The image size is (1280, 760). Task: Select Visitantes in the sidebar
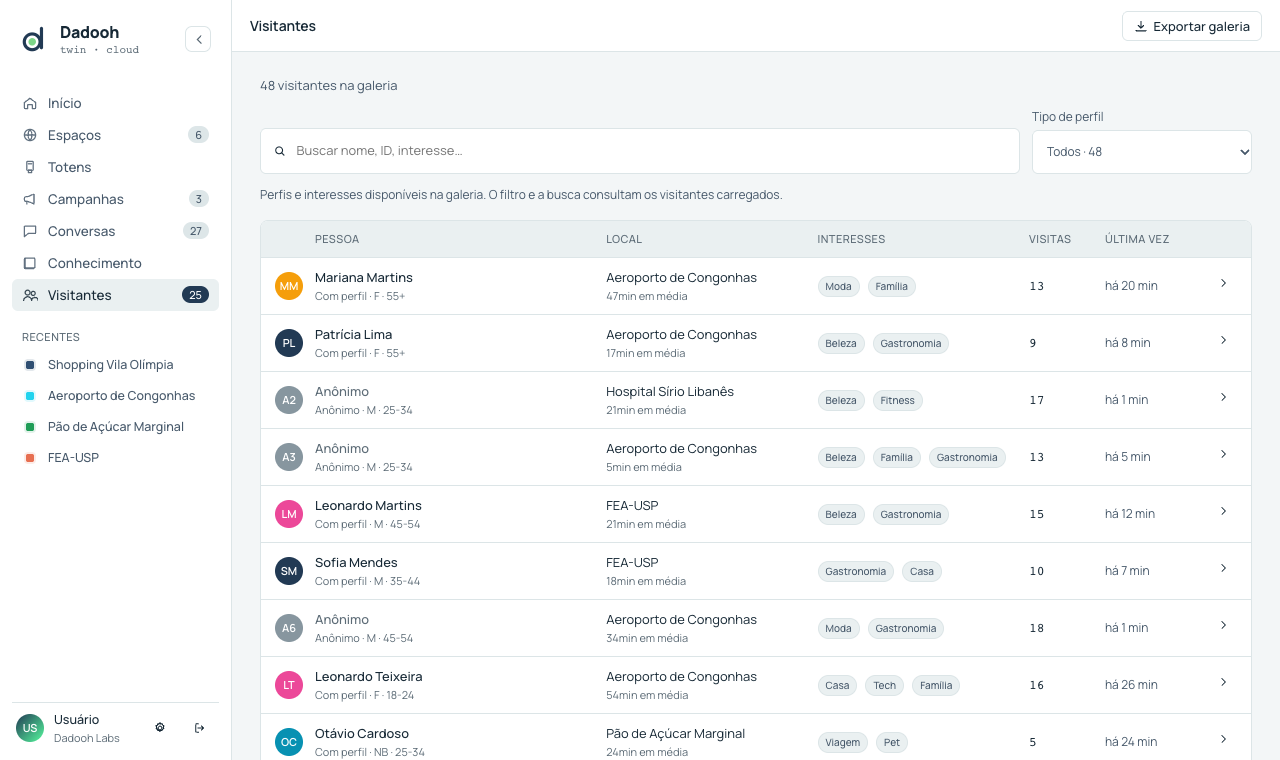115,295
